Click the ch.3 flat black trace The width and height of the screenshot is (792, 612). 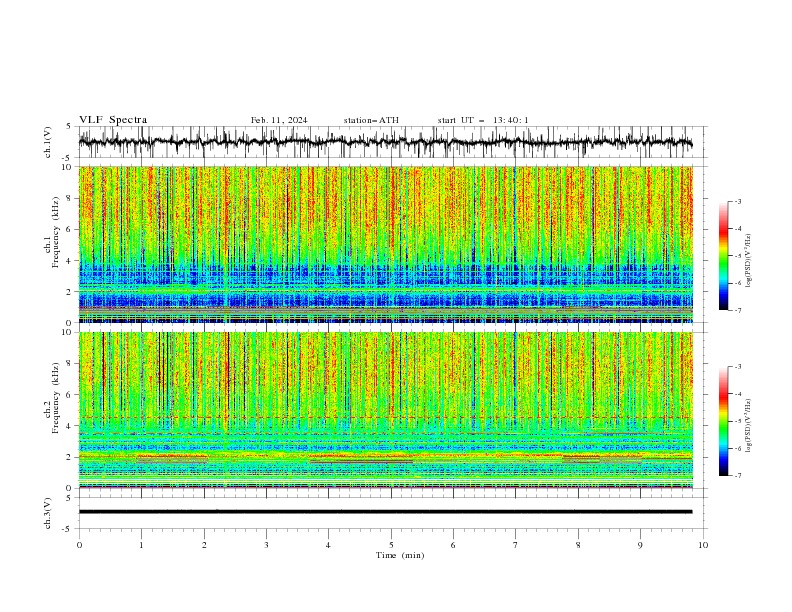(386, 512)
